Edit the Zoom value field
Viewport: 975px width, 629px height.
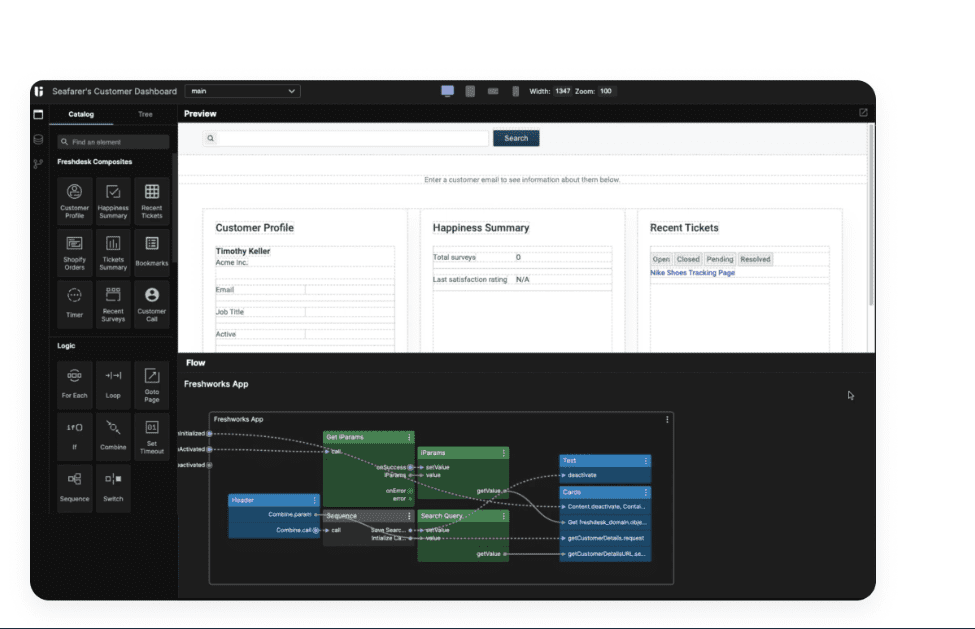pos(606,91)
